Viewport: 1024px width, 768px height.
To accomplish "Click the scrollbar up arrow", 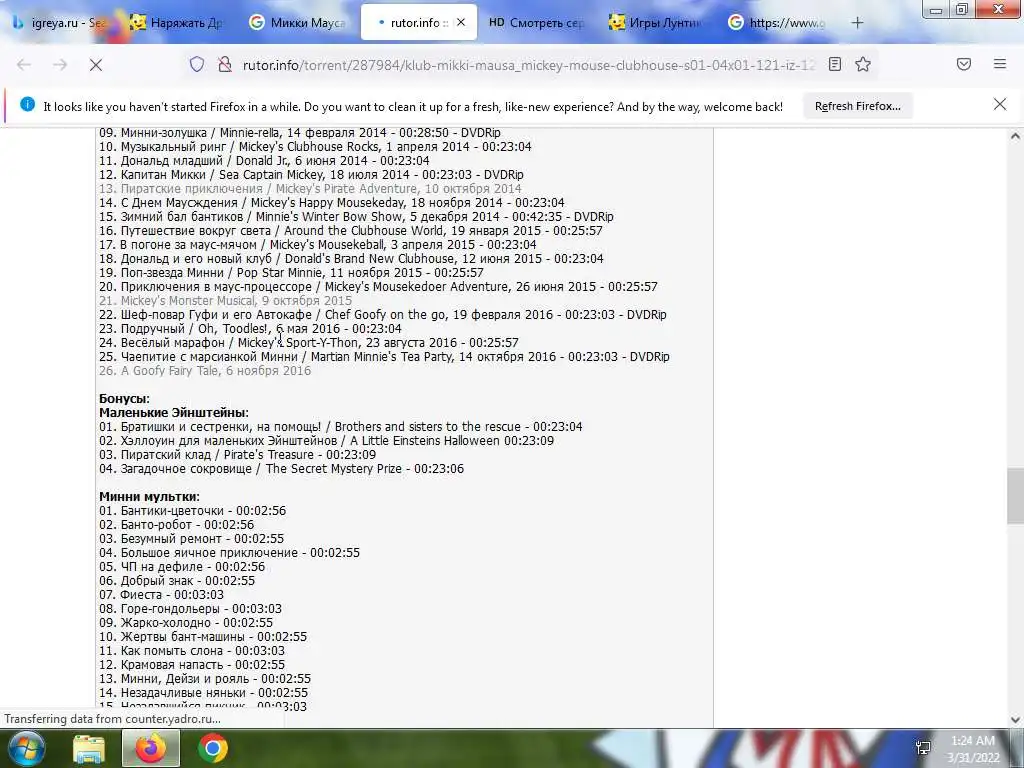I will [x=1015, y=136].
